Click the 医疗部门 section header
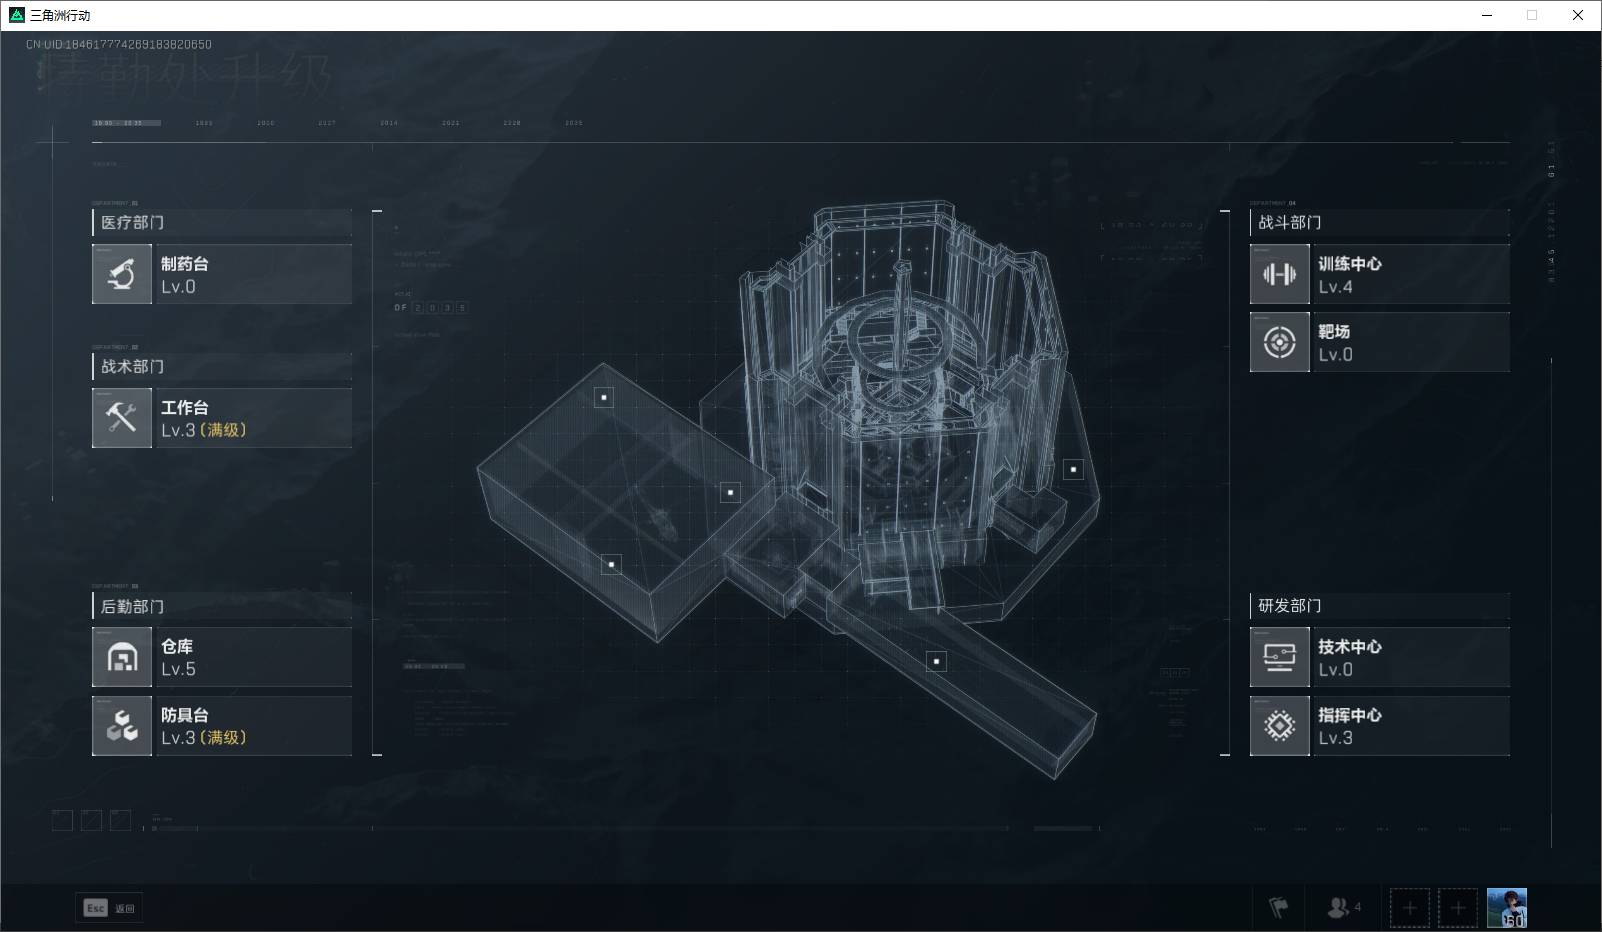The image size is (1602, 932). coord(222,222)
